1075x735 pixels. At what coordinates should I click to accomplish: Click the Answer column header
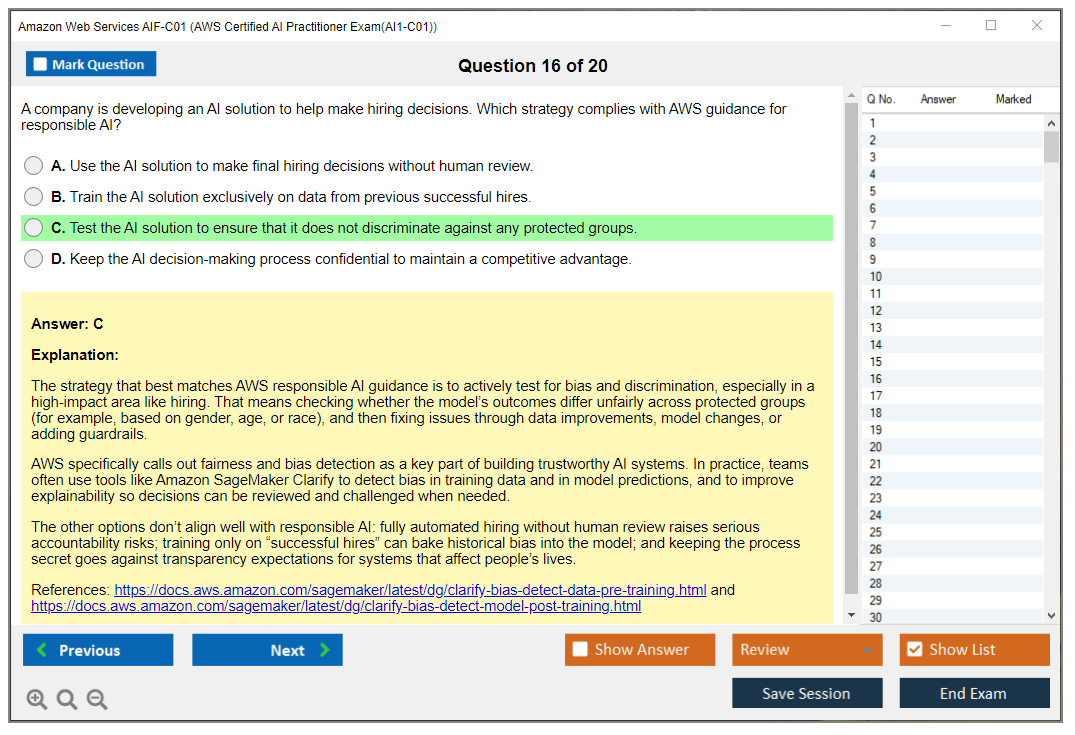[940, 99]
